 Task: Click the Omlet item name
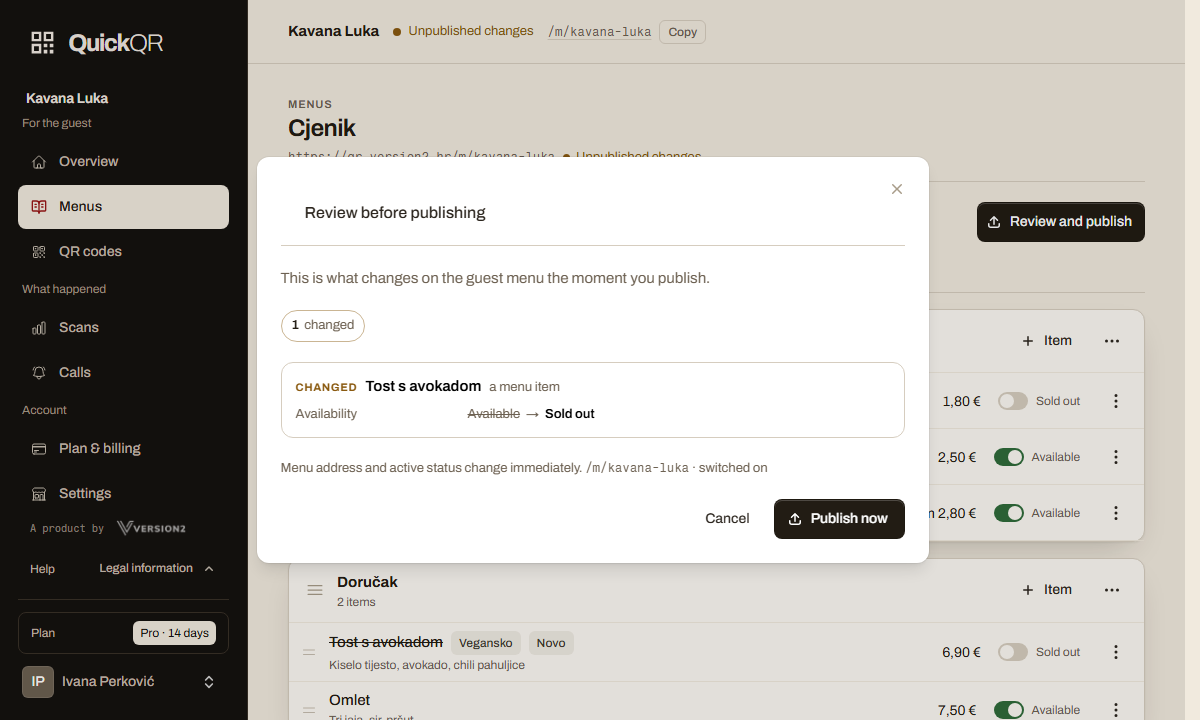[x=350, y=700]
